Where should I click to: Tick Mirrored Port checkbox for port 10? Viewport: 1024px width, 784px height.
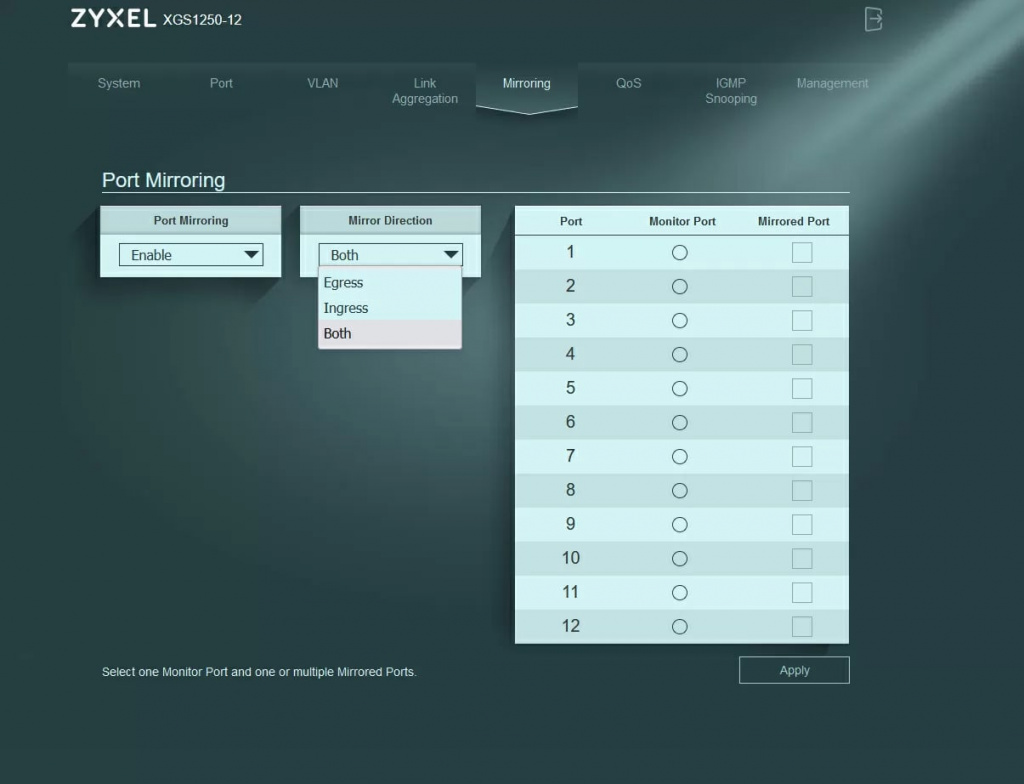click(x=802, y=559)
